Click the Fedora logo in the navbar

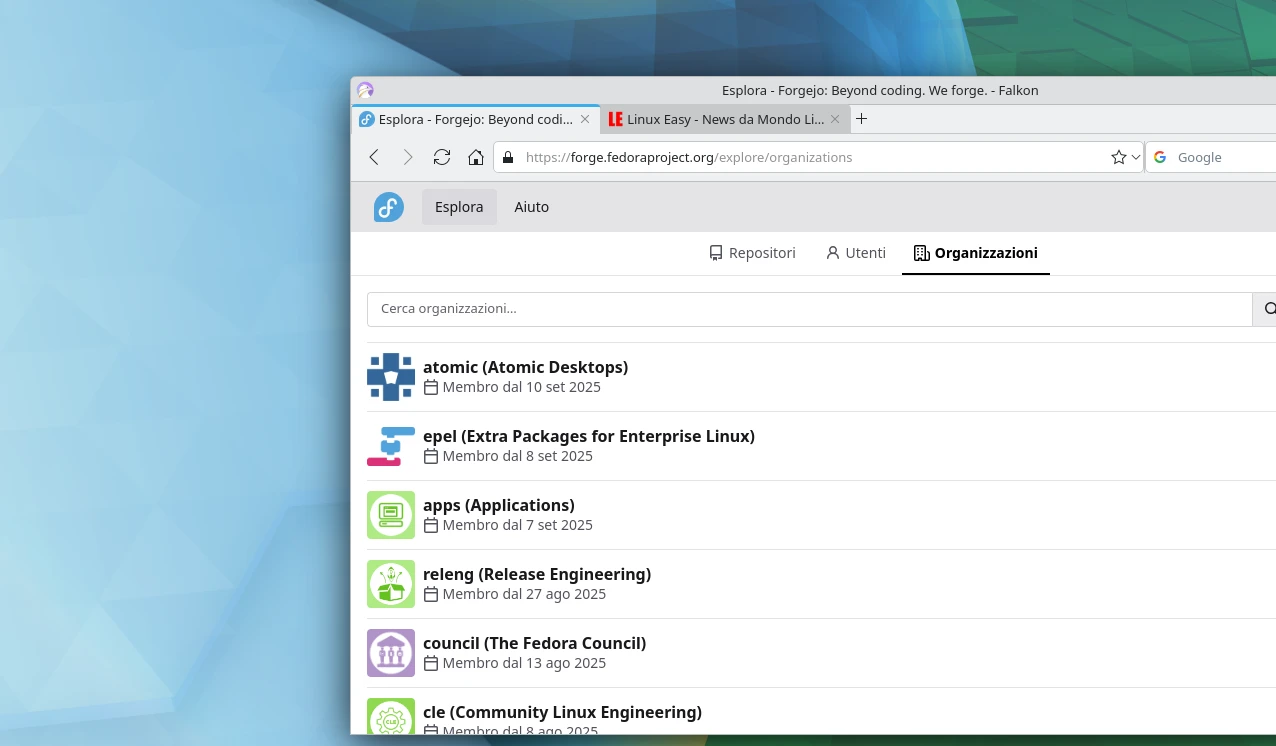pyautogui.click(x=389, y=207)
